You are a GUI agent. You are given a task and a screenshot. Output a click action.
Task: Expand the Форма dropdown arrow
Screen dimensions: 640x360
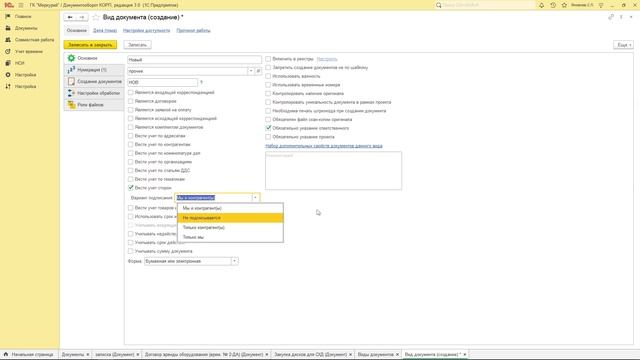click(235, 261)
